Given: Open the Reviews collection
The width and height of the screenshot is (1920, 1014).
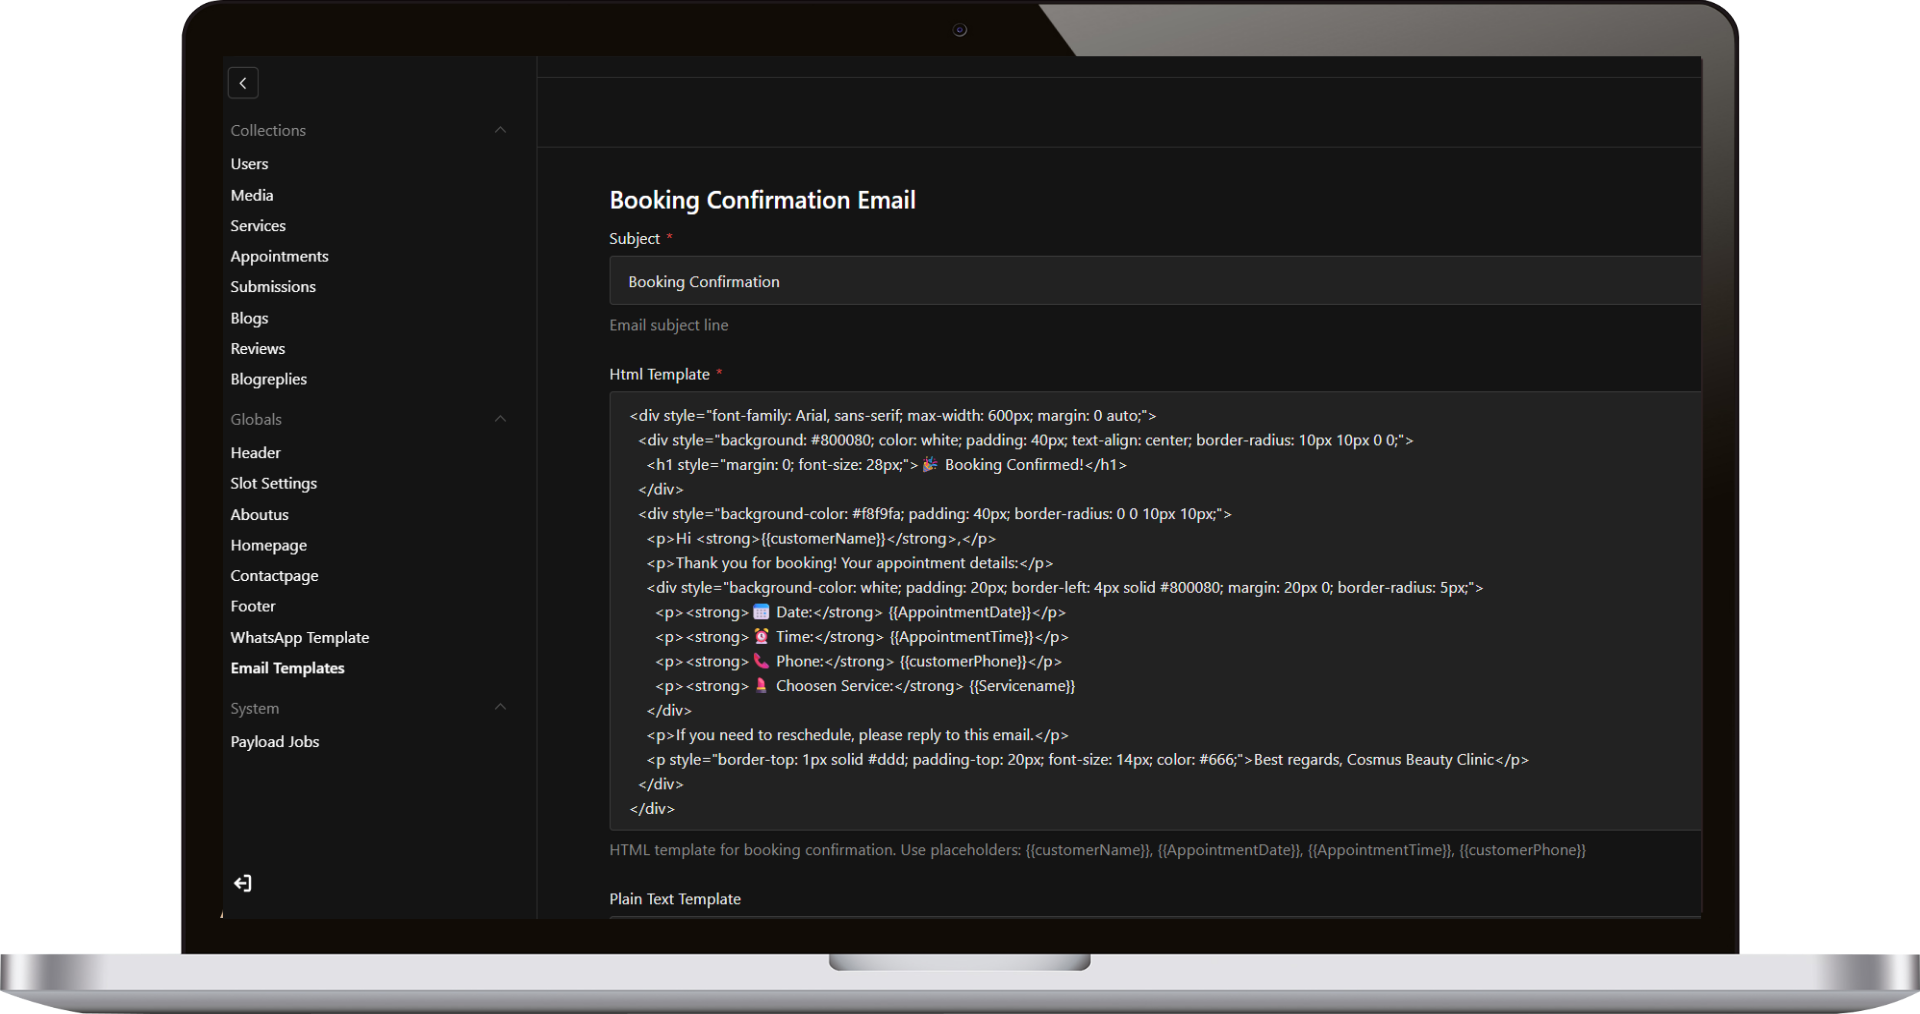Looking at the screenshot, I should [257, 348].
